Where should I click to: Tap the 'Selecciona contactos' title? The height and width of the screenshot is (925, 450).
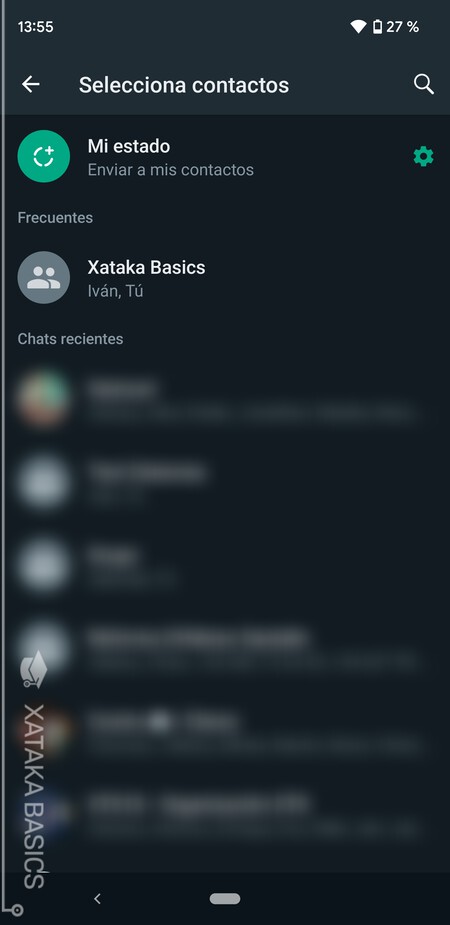coord(184,85)
